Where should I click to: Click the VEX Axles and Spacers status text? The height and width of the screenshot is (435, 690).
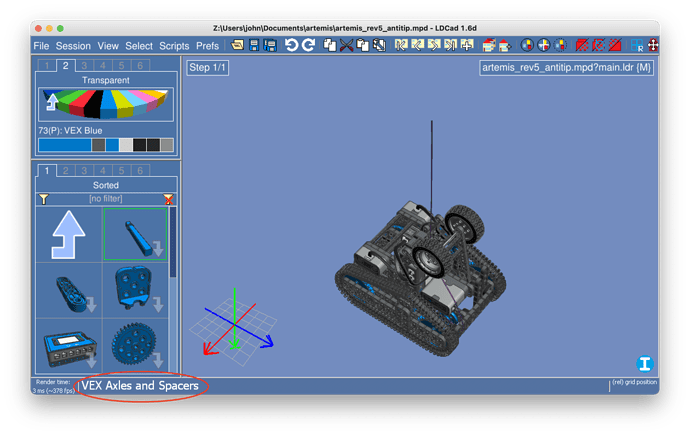pyautogui.click(x=140, y=386)
